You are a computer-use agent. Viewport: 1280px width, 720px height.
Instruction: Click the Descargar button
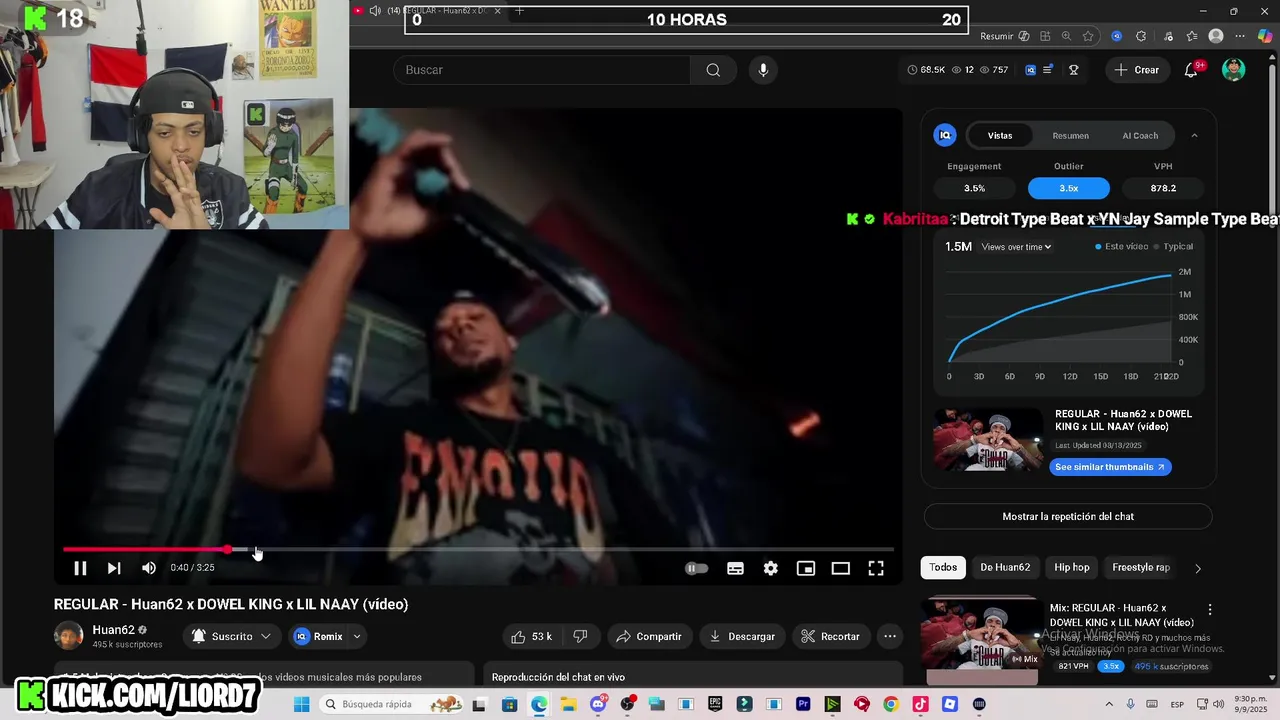click(x=742, y=636)
